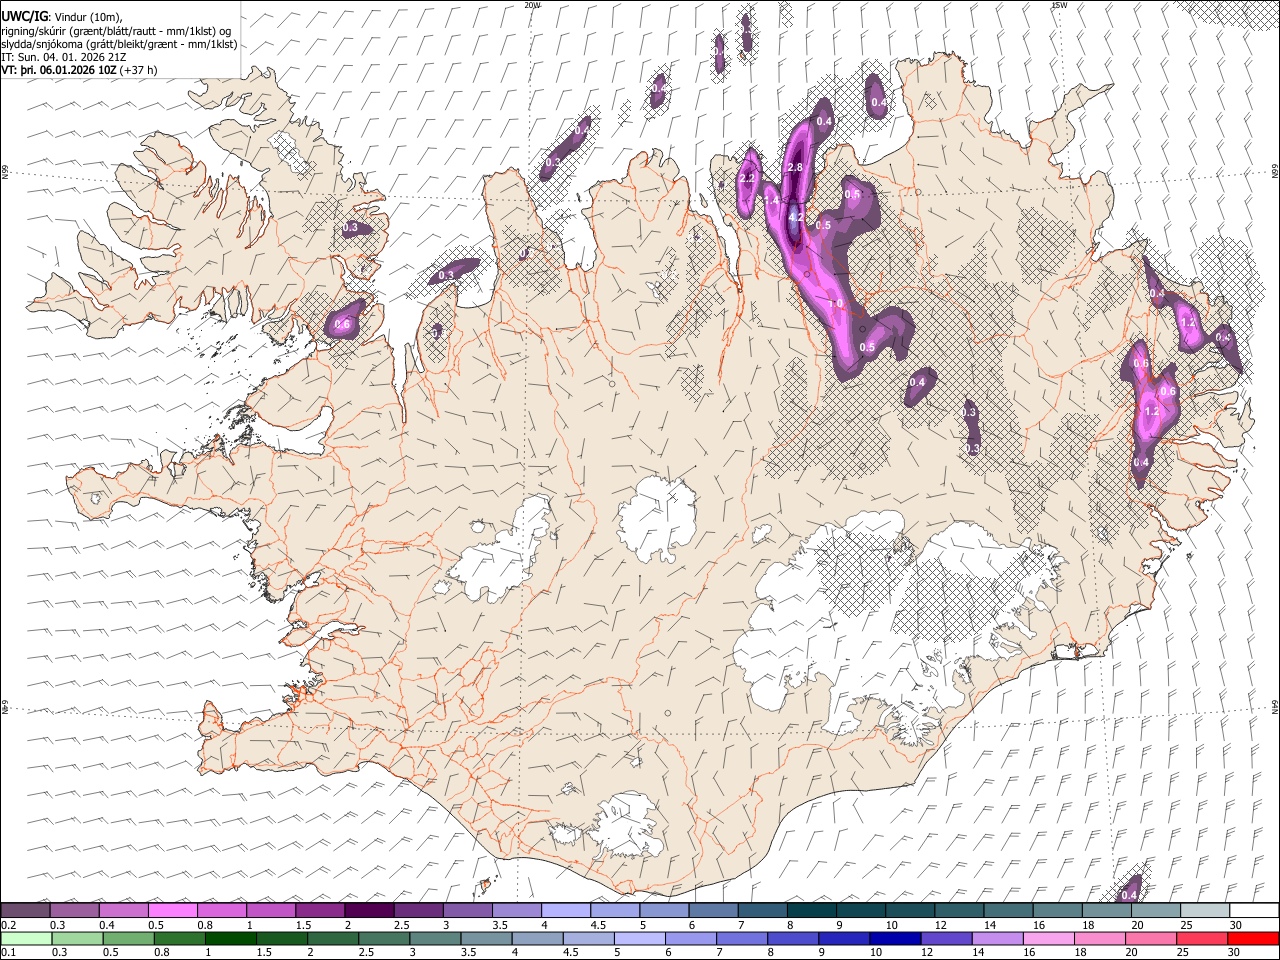
Task: Select the bright red rain swatch after 30
Action: click(x=1253, y=938)
